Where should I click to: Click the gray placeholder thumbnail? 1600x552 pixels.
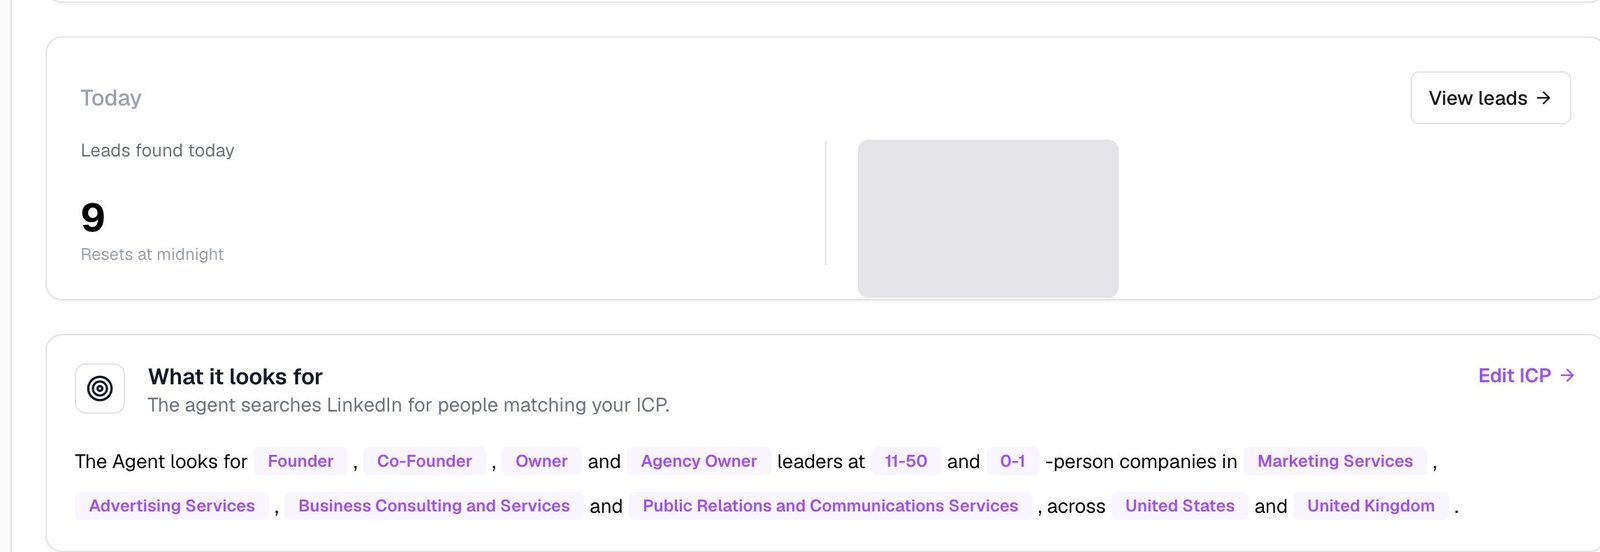[988, 218]
